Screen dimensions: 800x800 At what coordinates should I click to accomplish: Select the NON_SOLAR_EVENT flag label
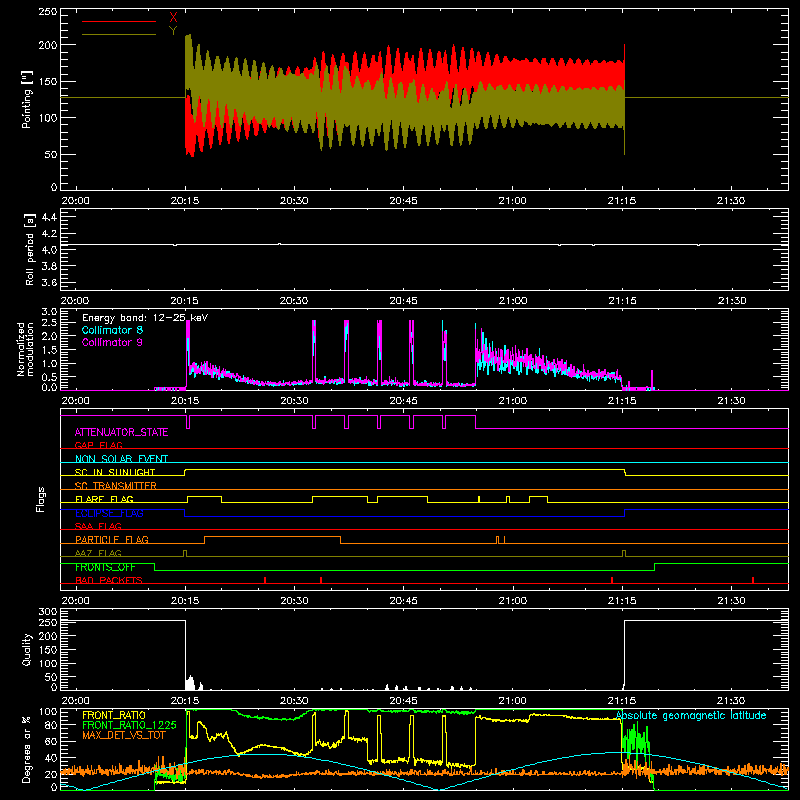(121, 459)
